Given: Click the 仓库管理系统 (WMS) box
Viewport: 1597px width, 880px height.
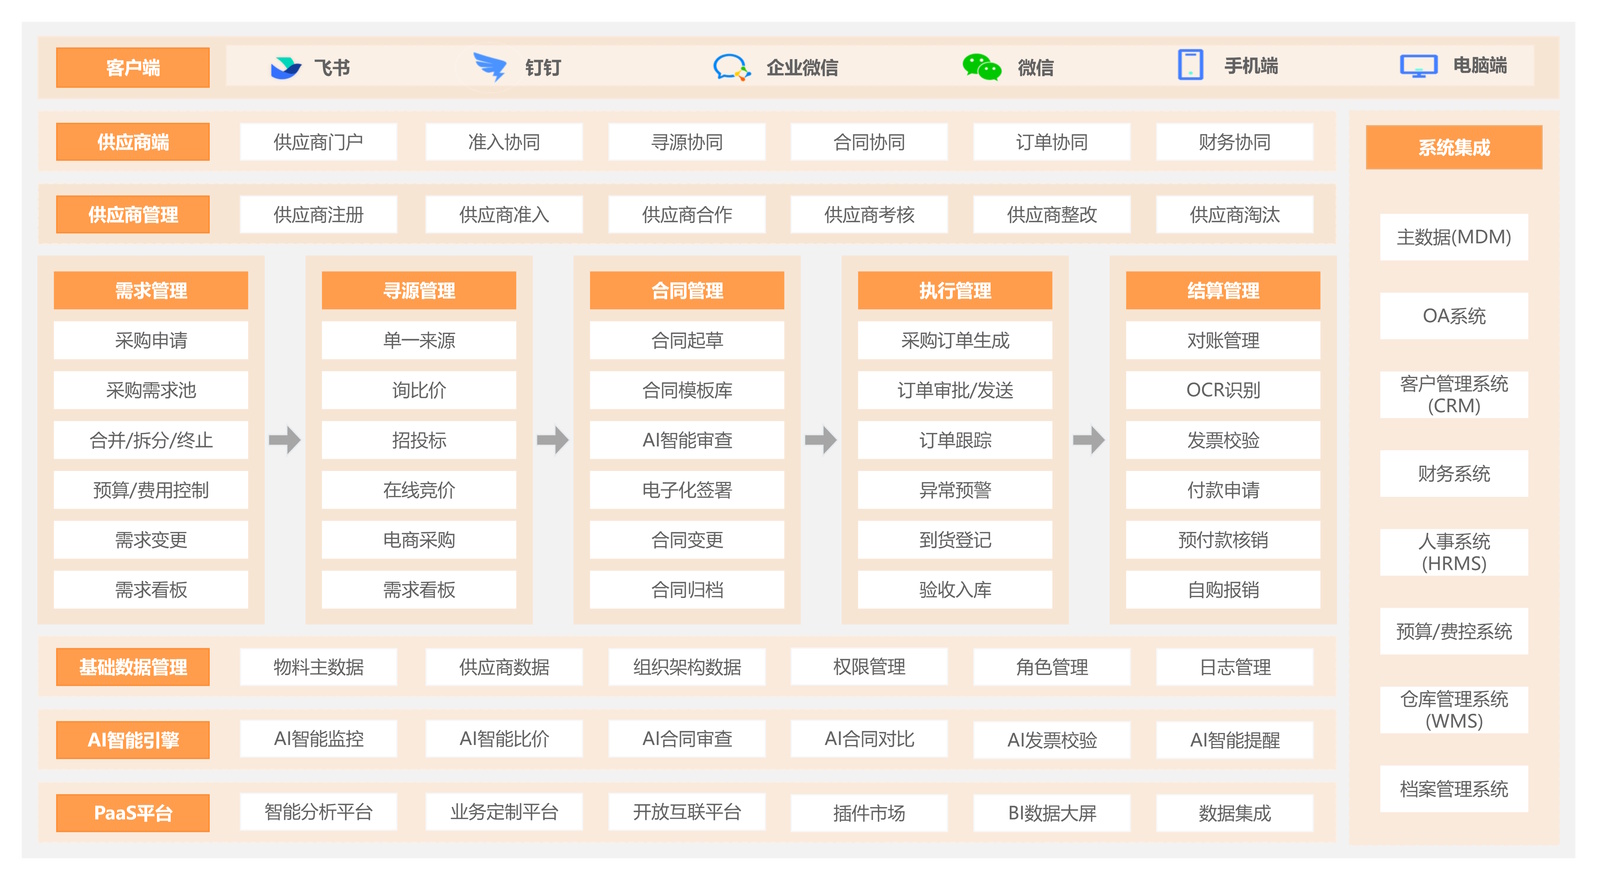Looking at the screenshot, I should pyautogui.click(x=1453, y=710).
